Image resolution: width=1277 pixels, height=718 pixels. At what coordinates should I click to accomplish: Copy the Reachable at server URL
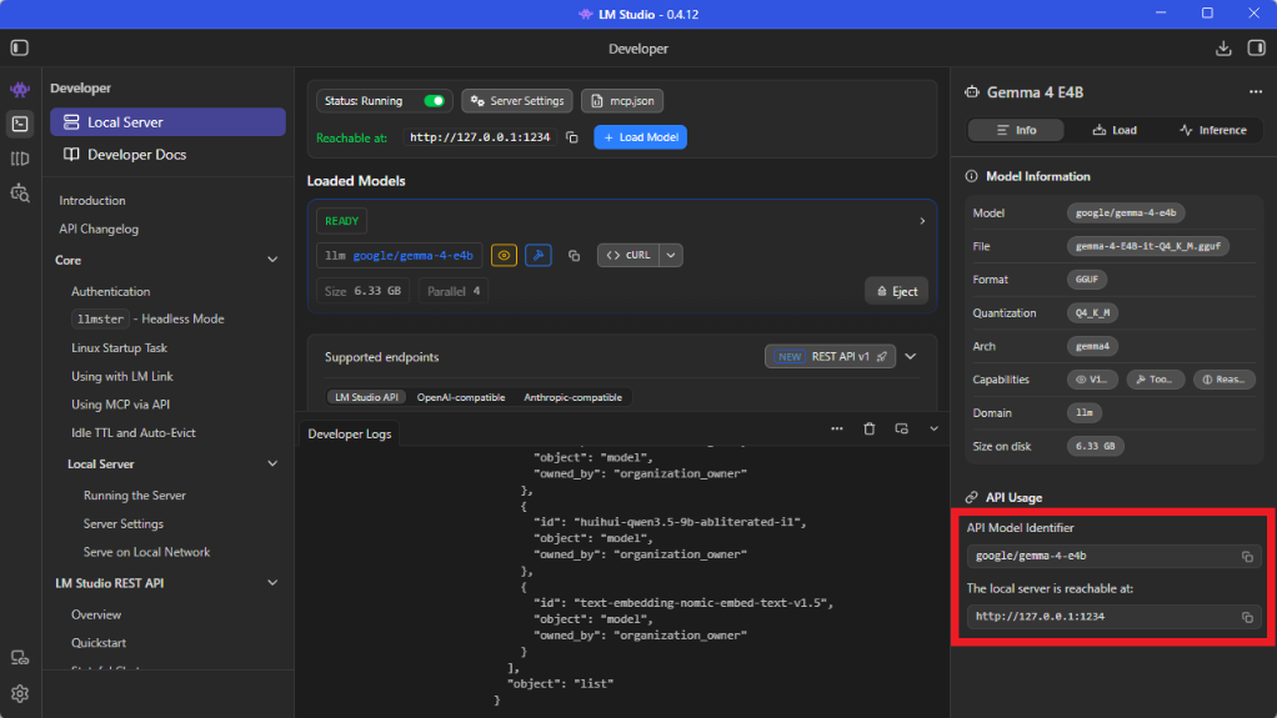pos(572,137)
